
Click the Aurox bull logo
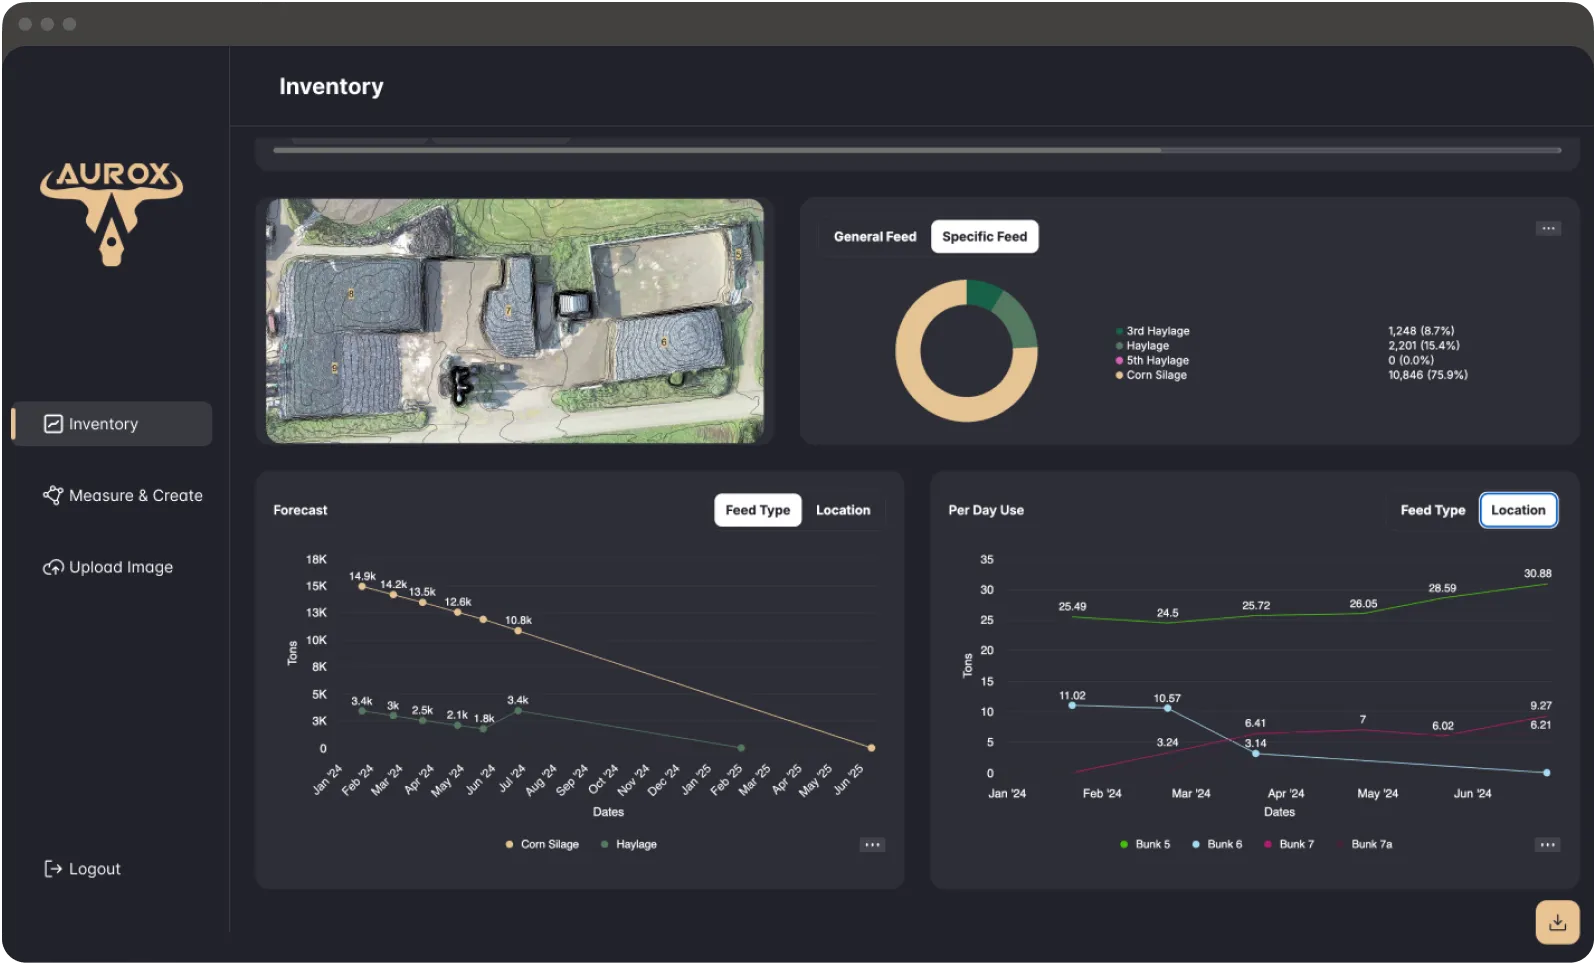click(x=111, y=213)
